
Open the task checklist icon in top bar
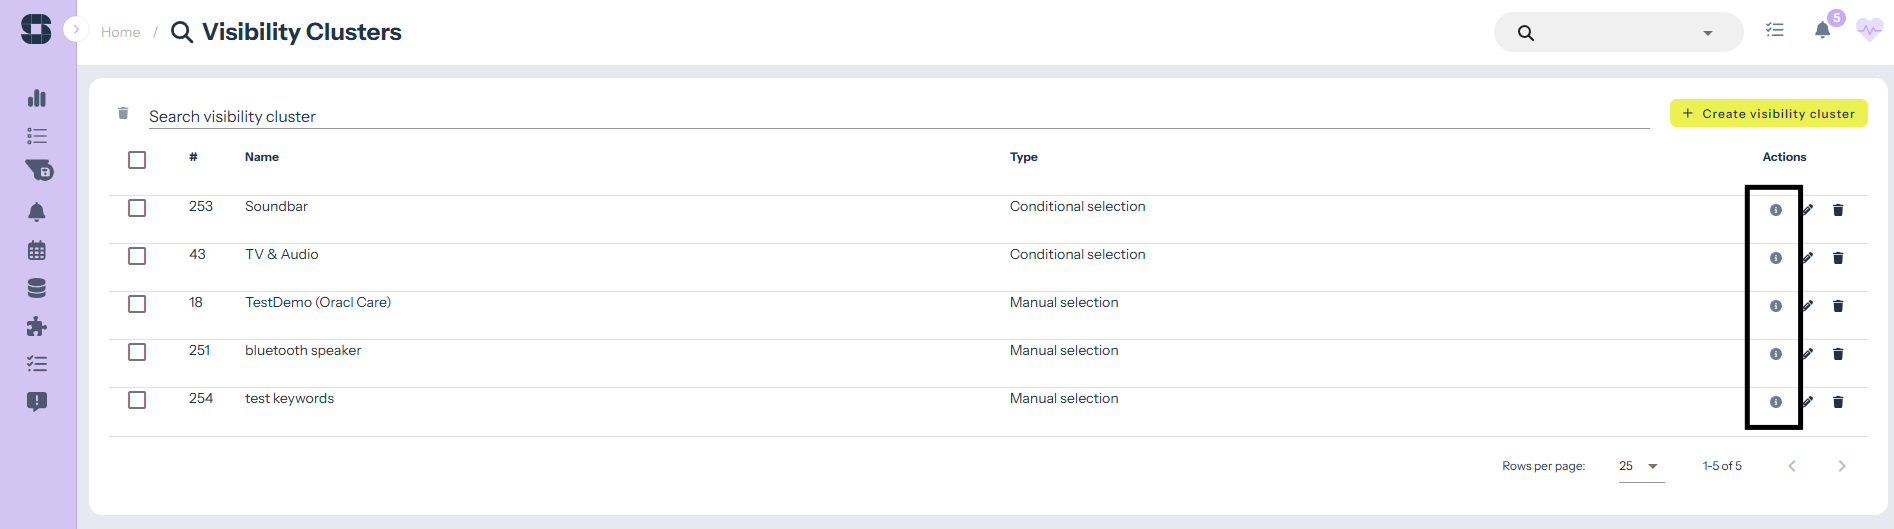click(x=1775, y=30)
